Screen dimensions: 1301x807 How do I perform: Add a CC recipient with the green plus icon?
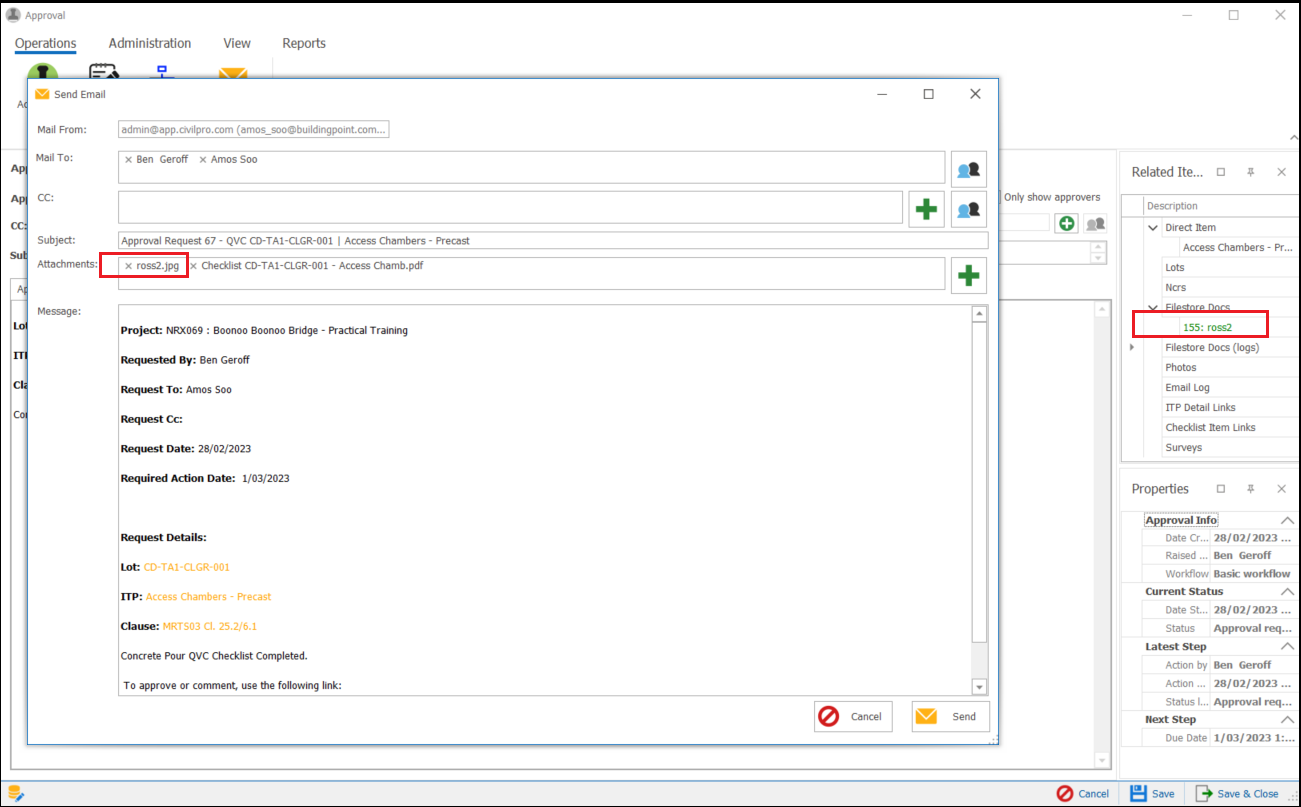pyautogui.click(x=926, y=209)
